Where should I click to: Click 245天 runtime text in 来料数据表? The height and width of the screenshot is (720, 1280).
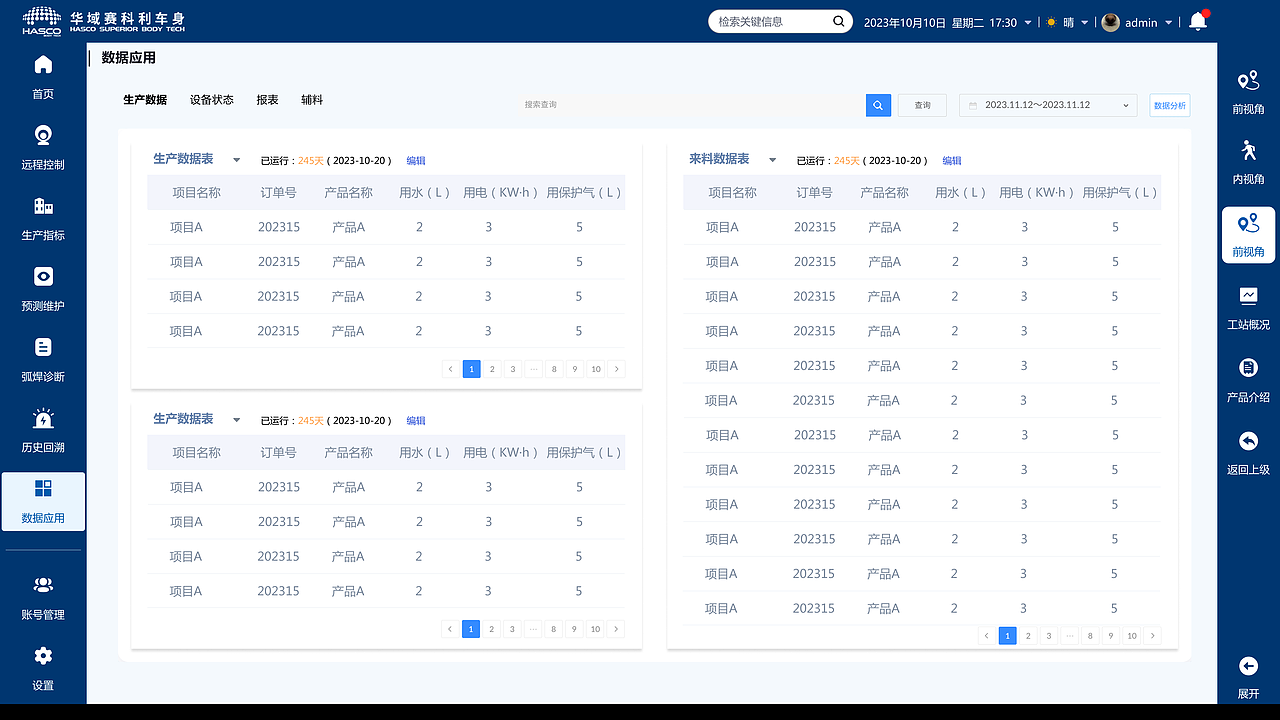coord(847,161)
